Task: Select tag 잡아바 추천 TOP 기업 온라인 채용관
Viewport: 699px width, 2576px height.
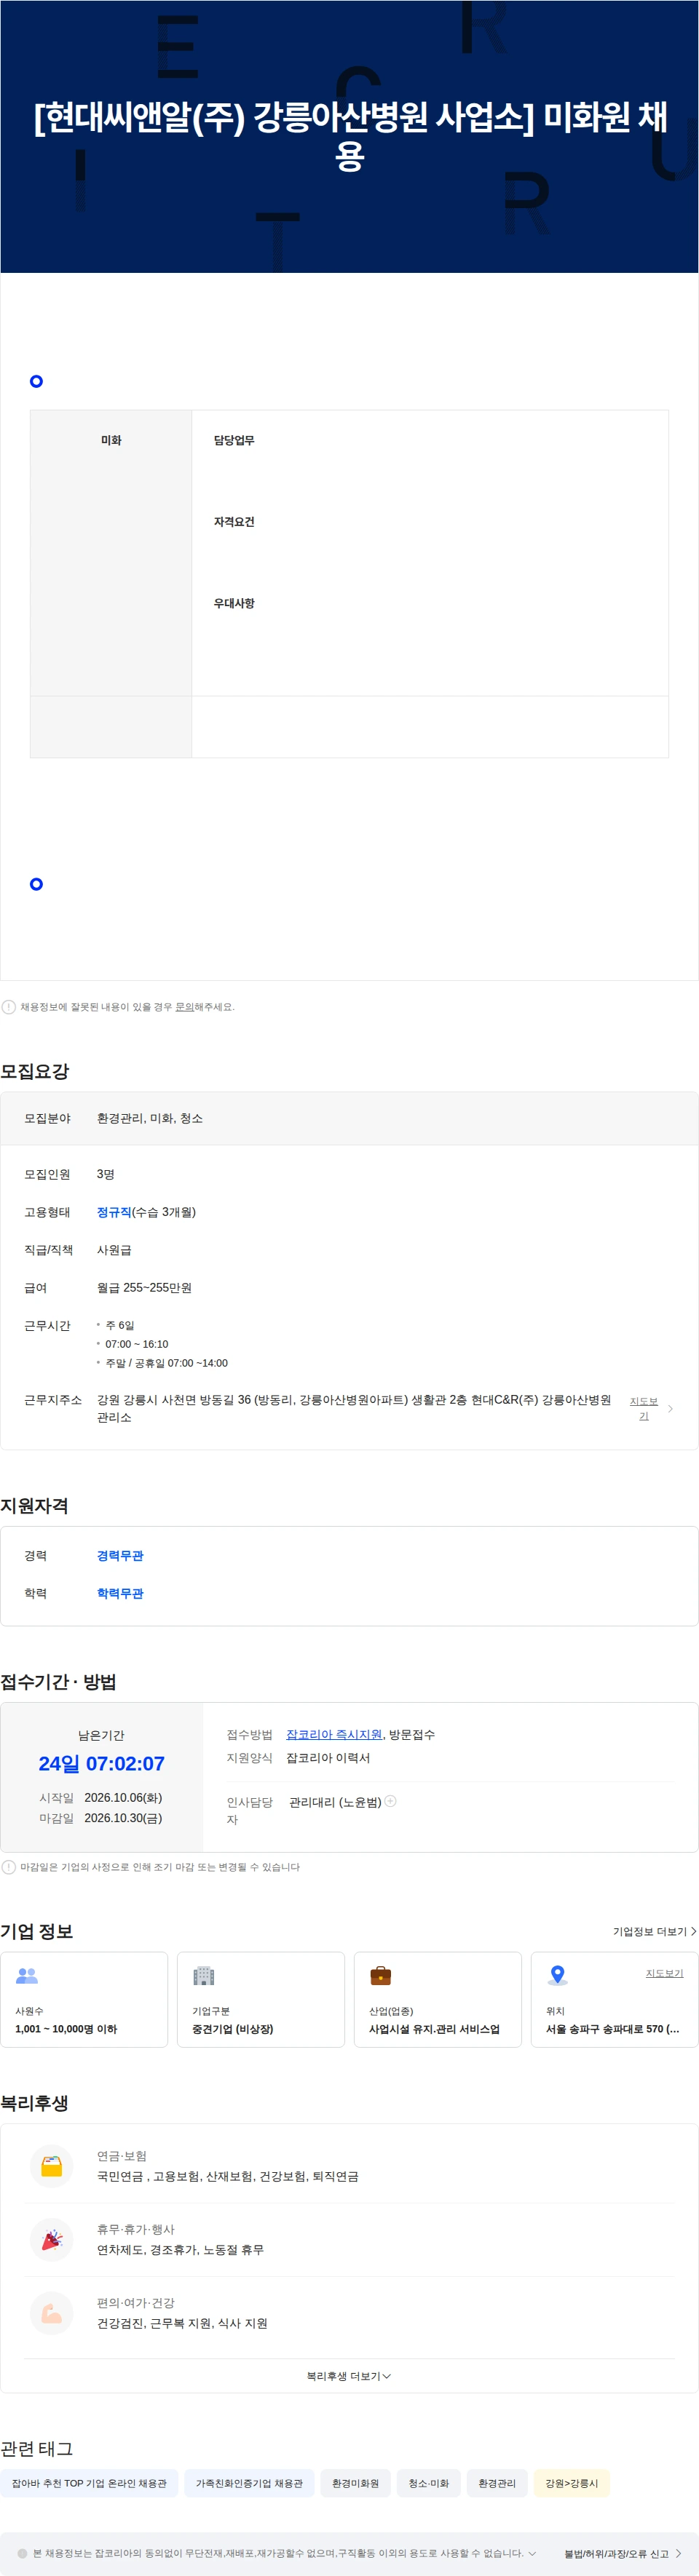Action: [89, 2483]
